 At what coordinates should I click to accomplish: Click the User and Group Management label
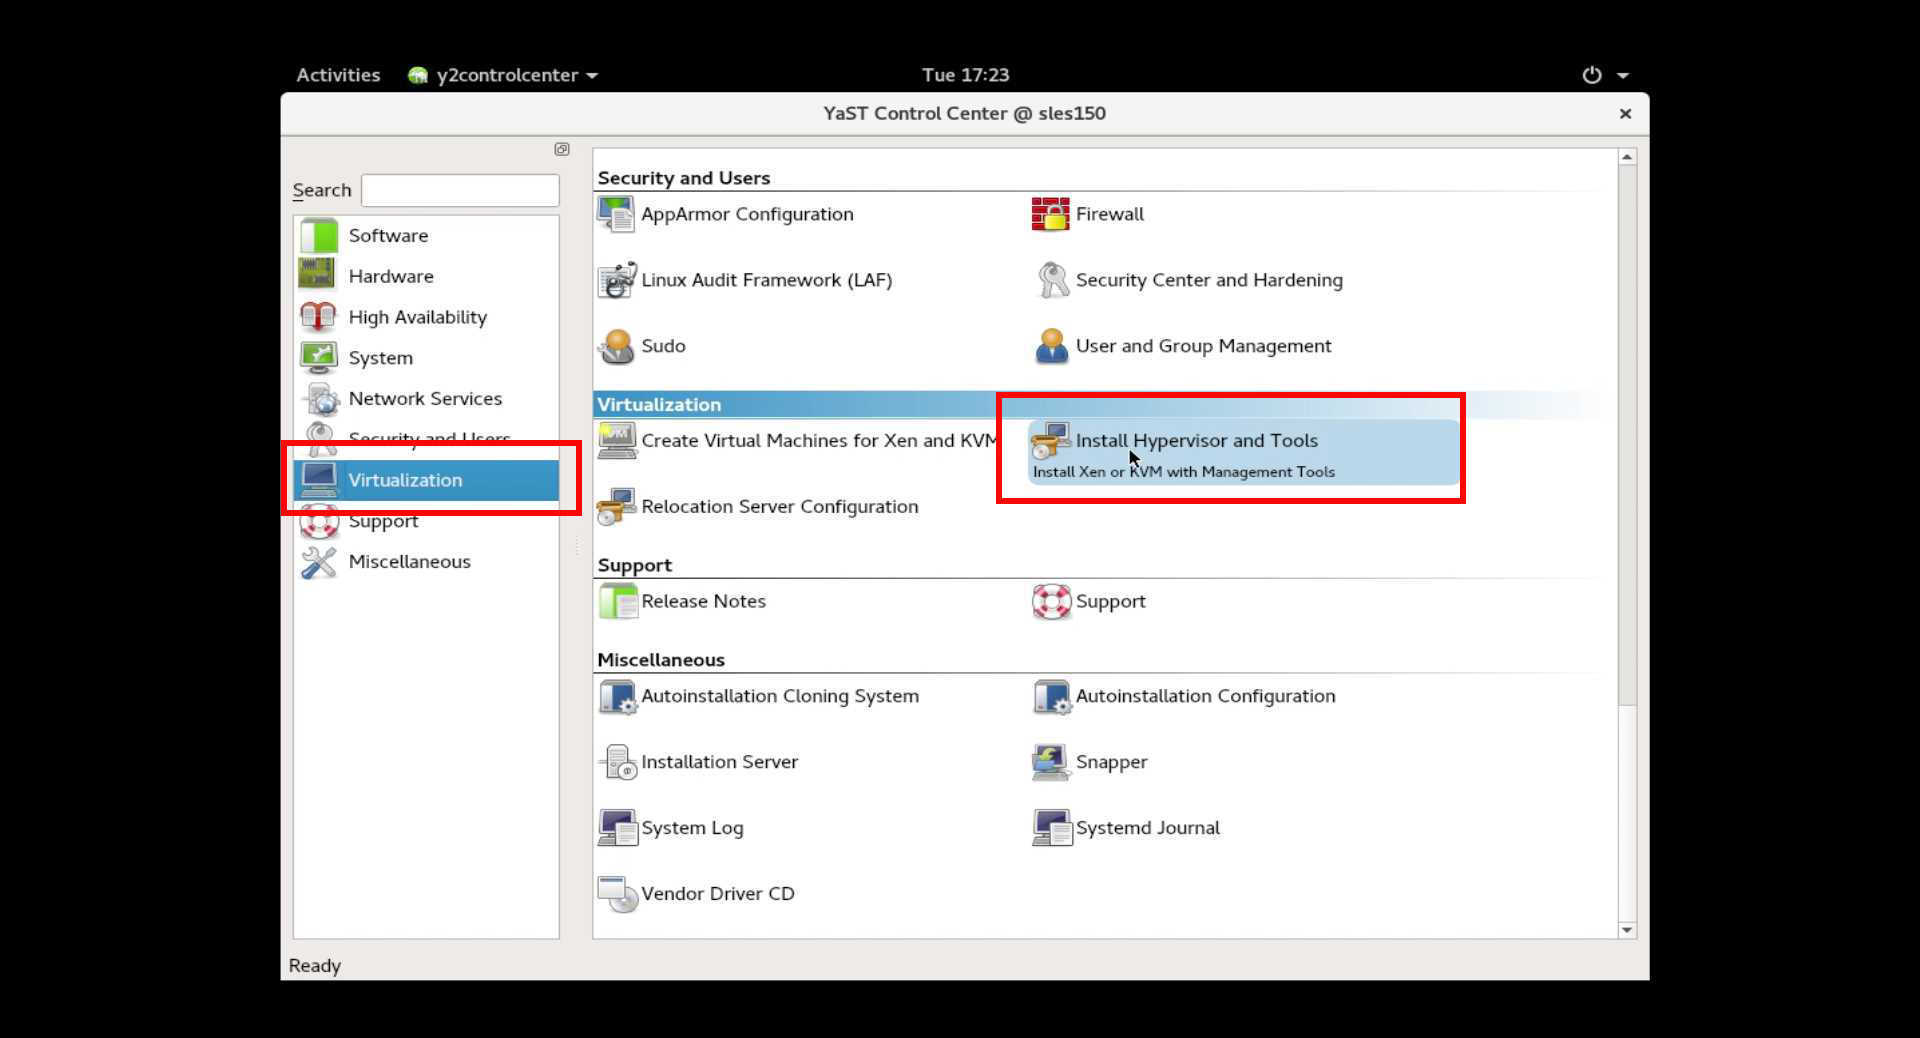[x=1203, y=346]
